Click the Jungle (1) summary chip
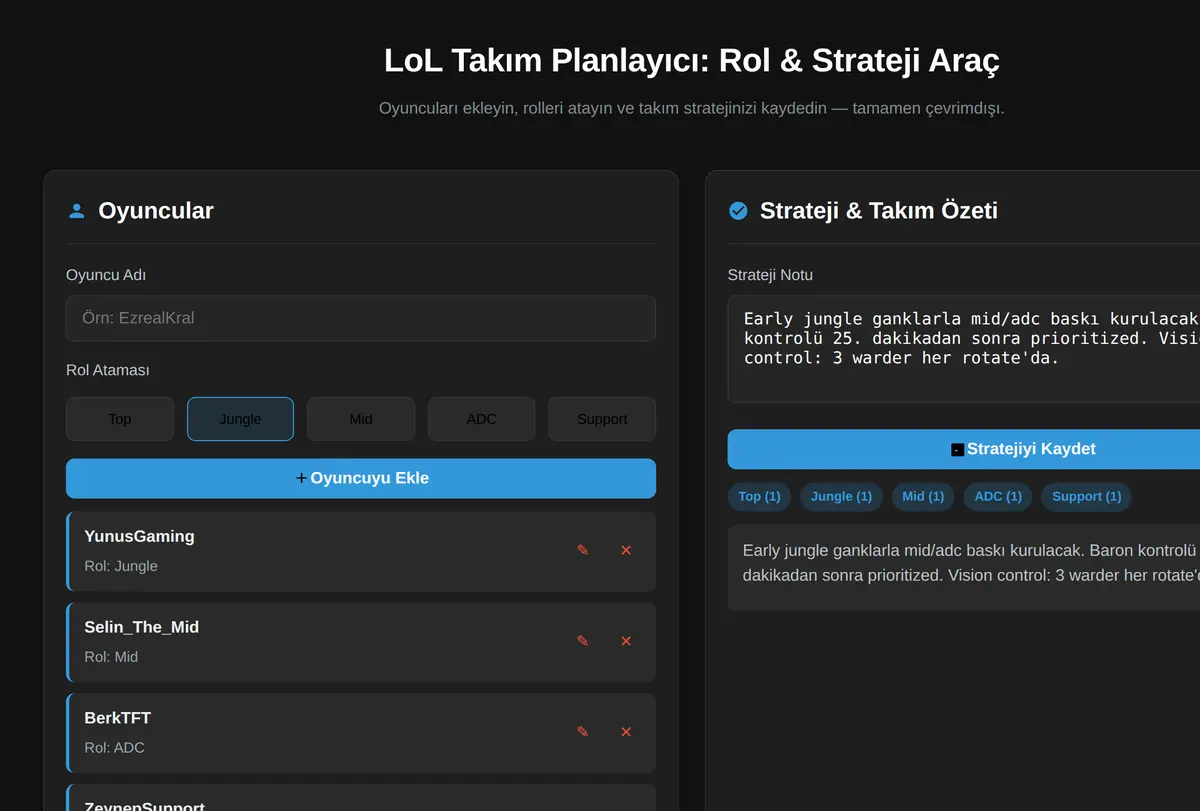Screen dimensions: 1200x811 [x=841, y=497]
